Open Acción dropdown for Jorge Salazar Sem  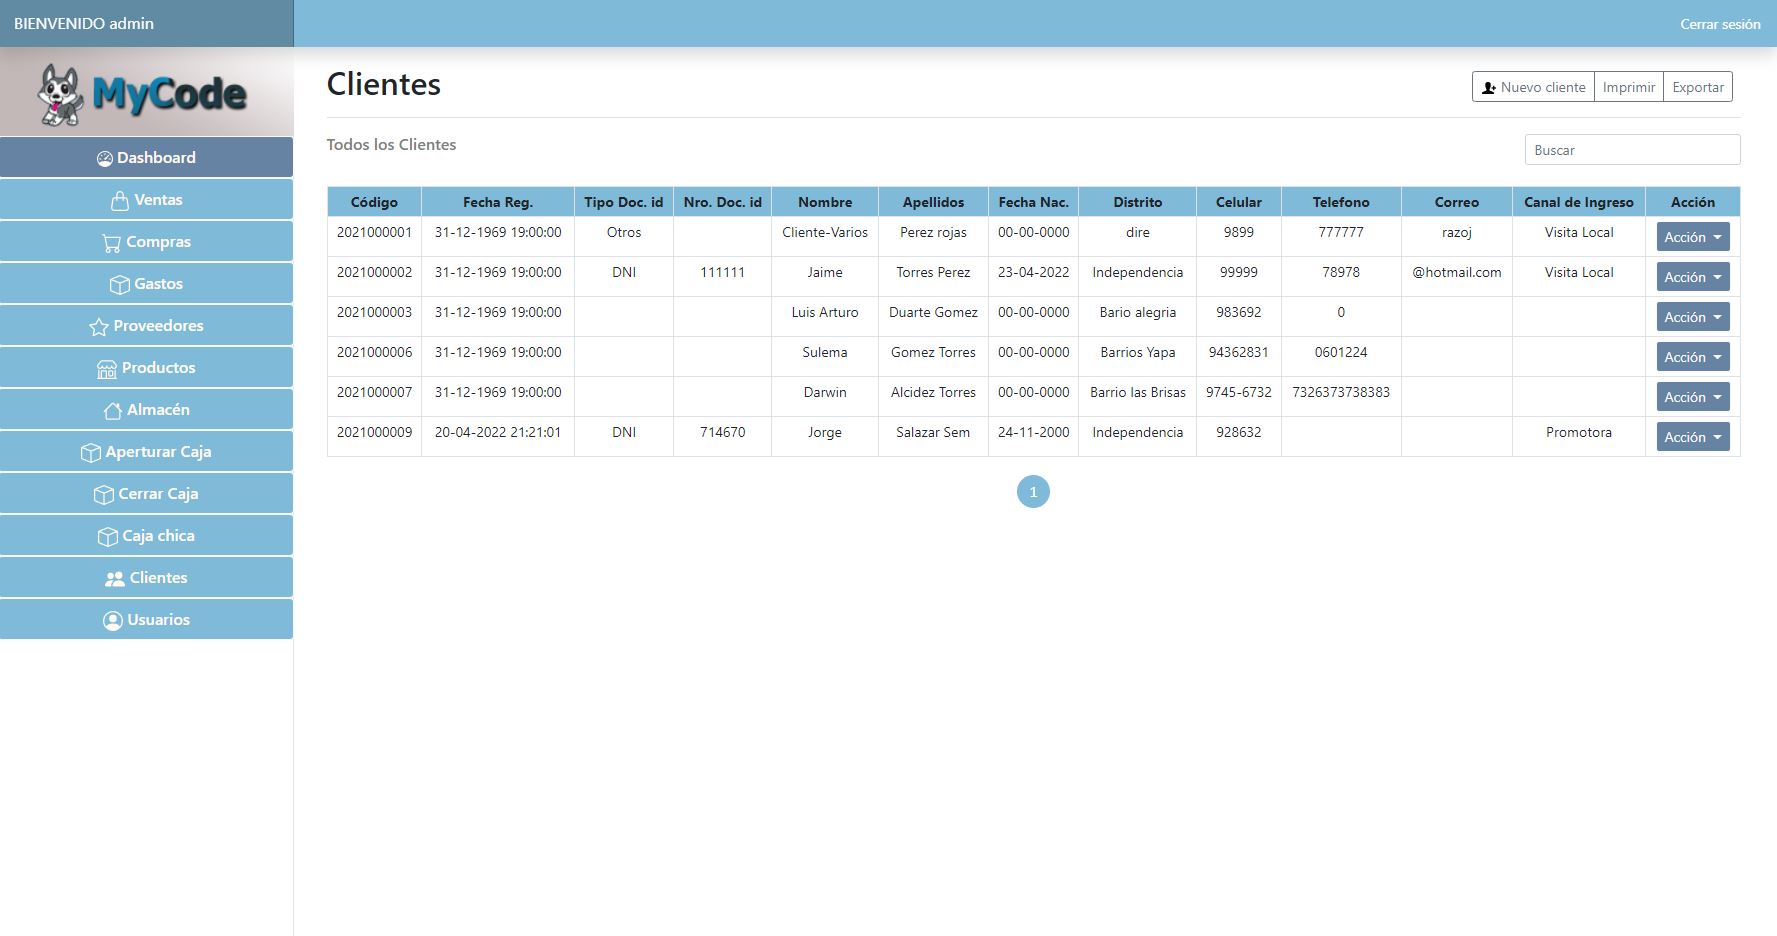click(x=1692, y=437)
